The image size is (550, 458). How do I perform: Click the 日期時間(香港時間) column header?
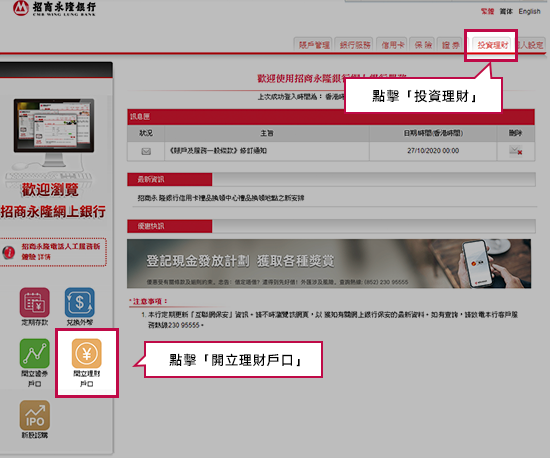click(x=433, y=133)
